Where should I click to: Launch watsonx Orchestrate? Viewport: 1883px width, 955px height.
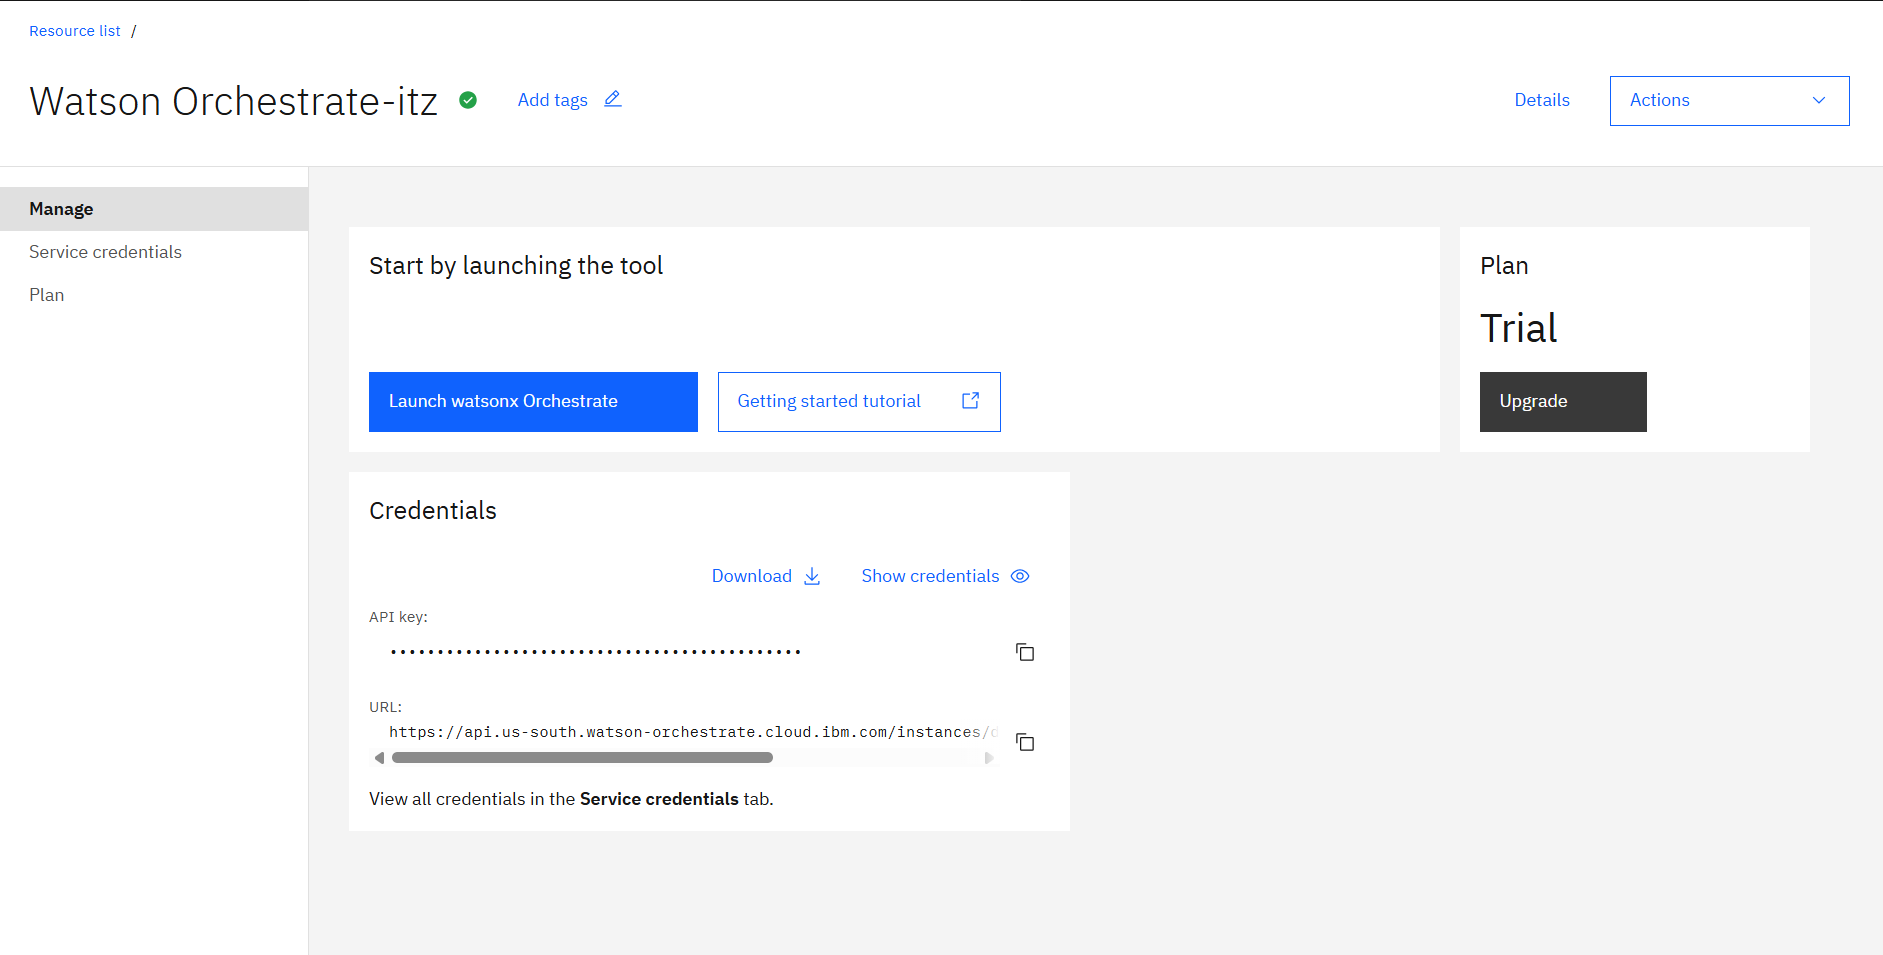tap(533, 402)
